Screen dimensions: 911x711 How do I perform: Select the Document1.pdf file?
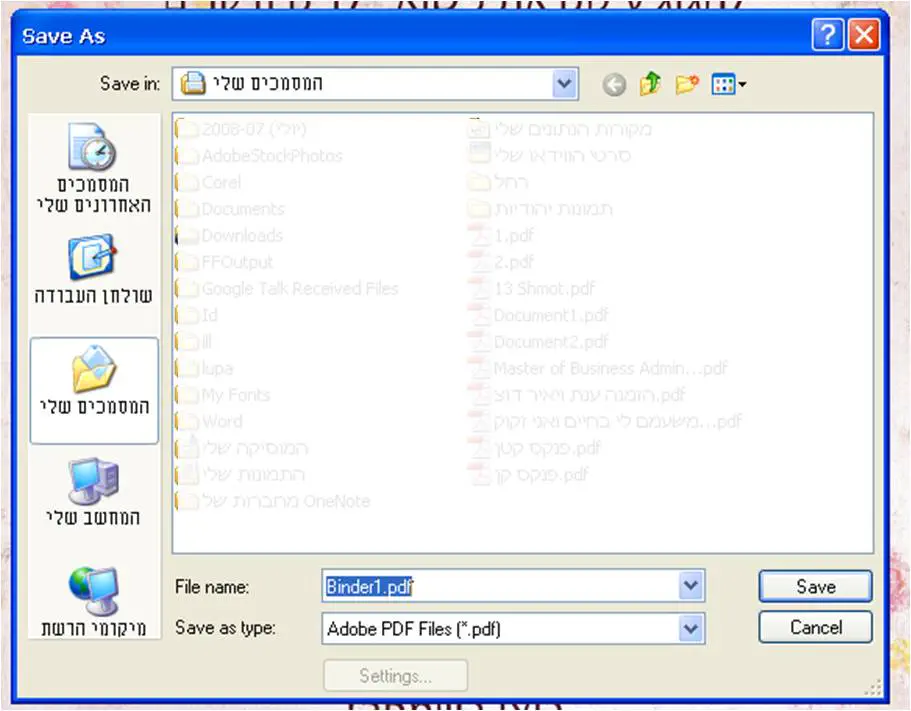550,315
